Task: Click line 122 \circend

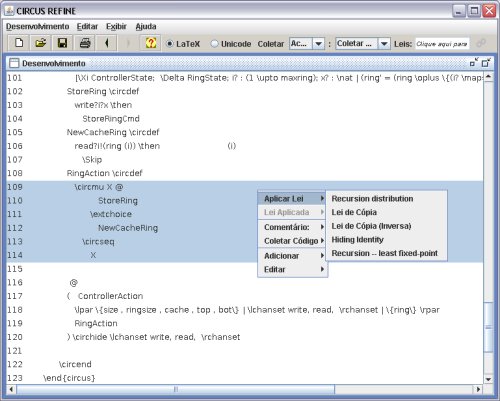Action: click(75, 364)
